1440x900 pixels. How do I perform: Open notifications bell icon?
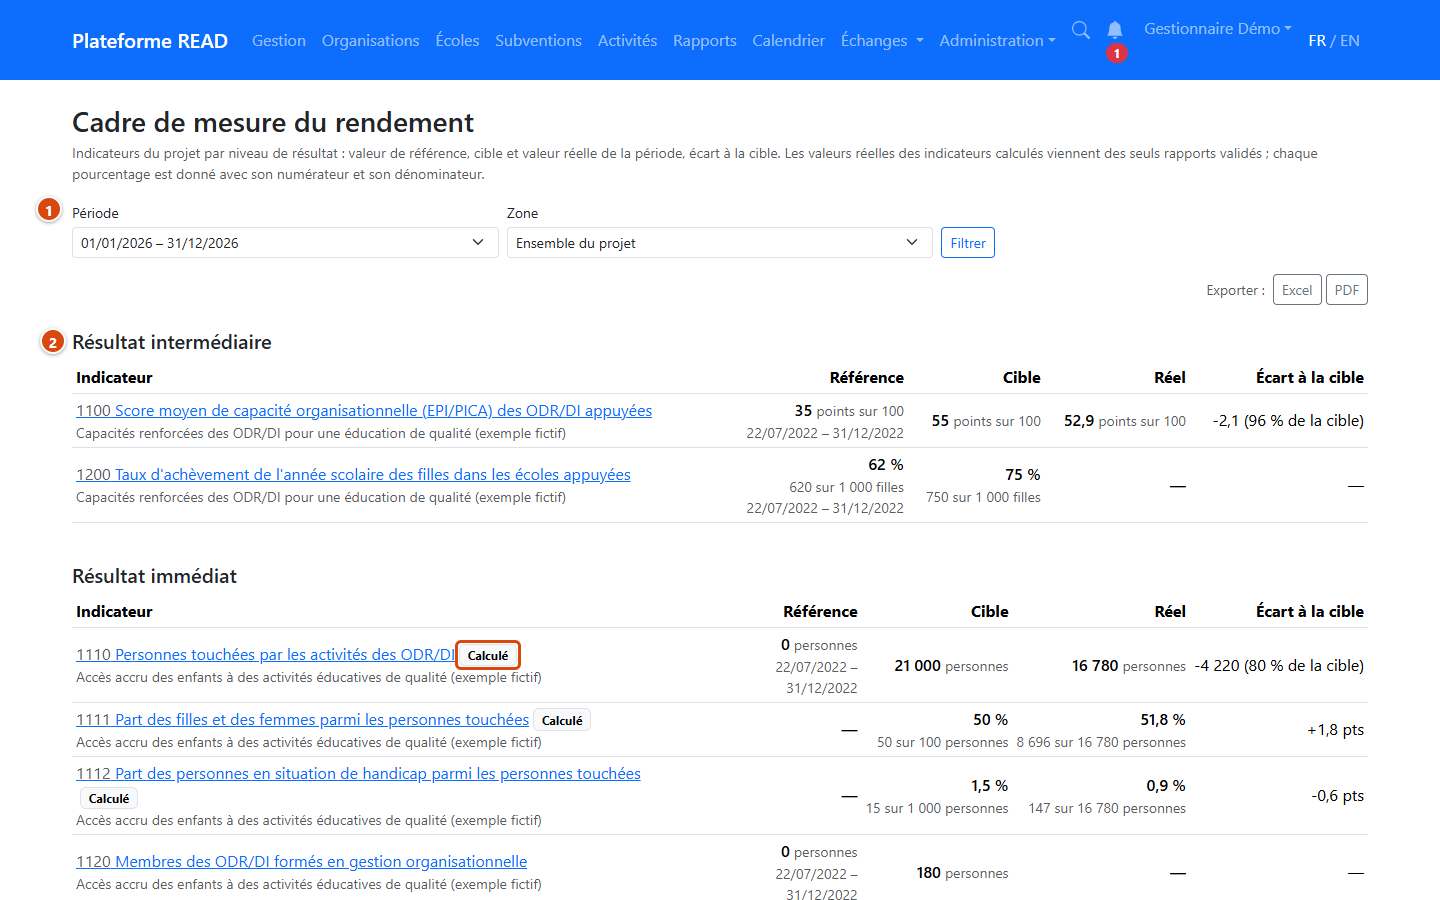tap(1115, 31)
